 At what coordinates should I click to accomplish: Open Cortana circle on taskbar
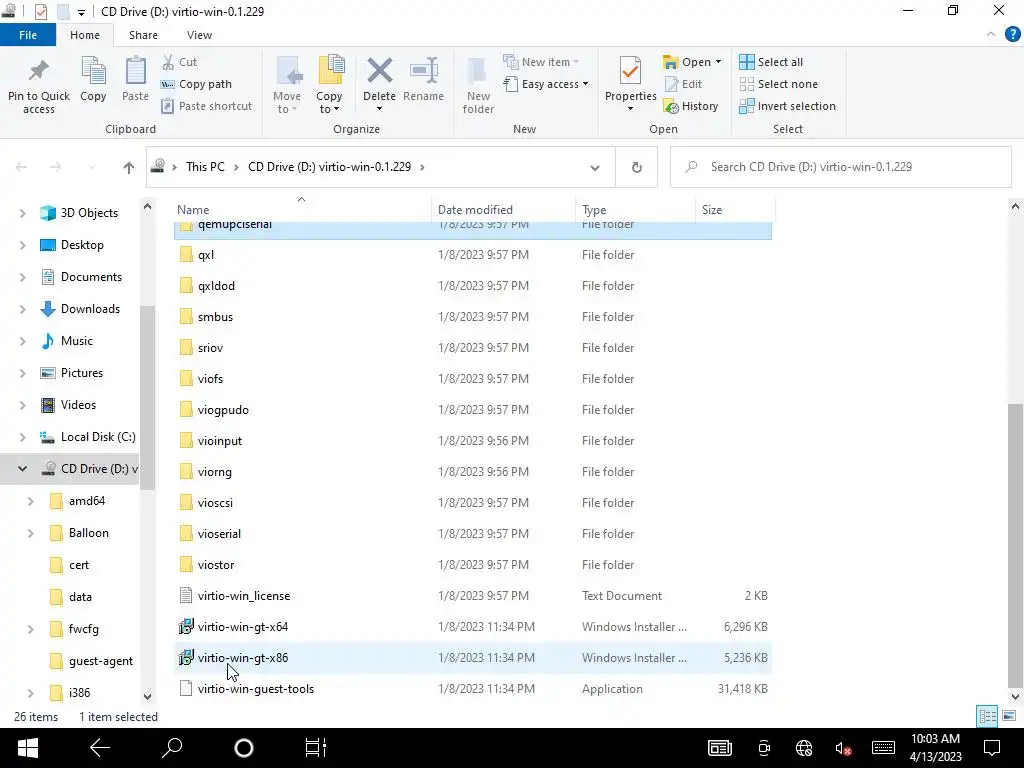tap(244, 748)
